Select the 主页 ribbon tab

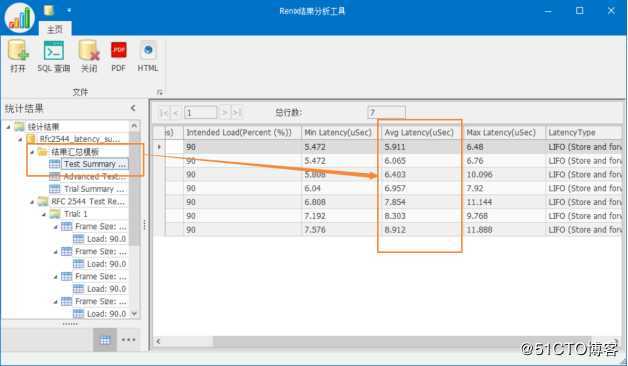coord(55,29)
